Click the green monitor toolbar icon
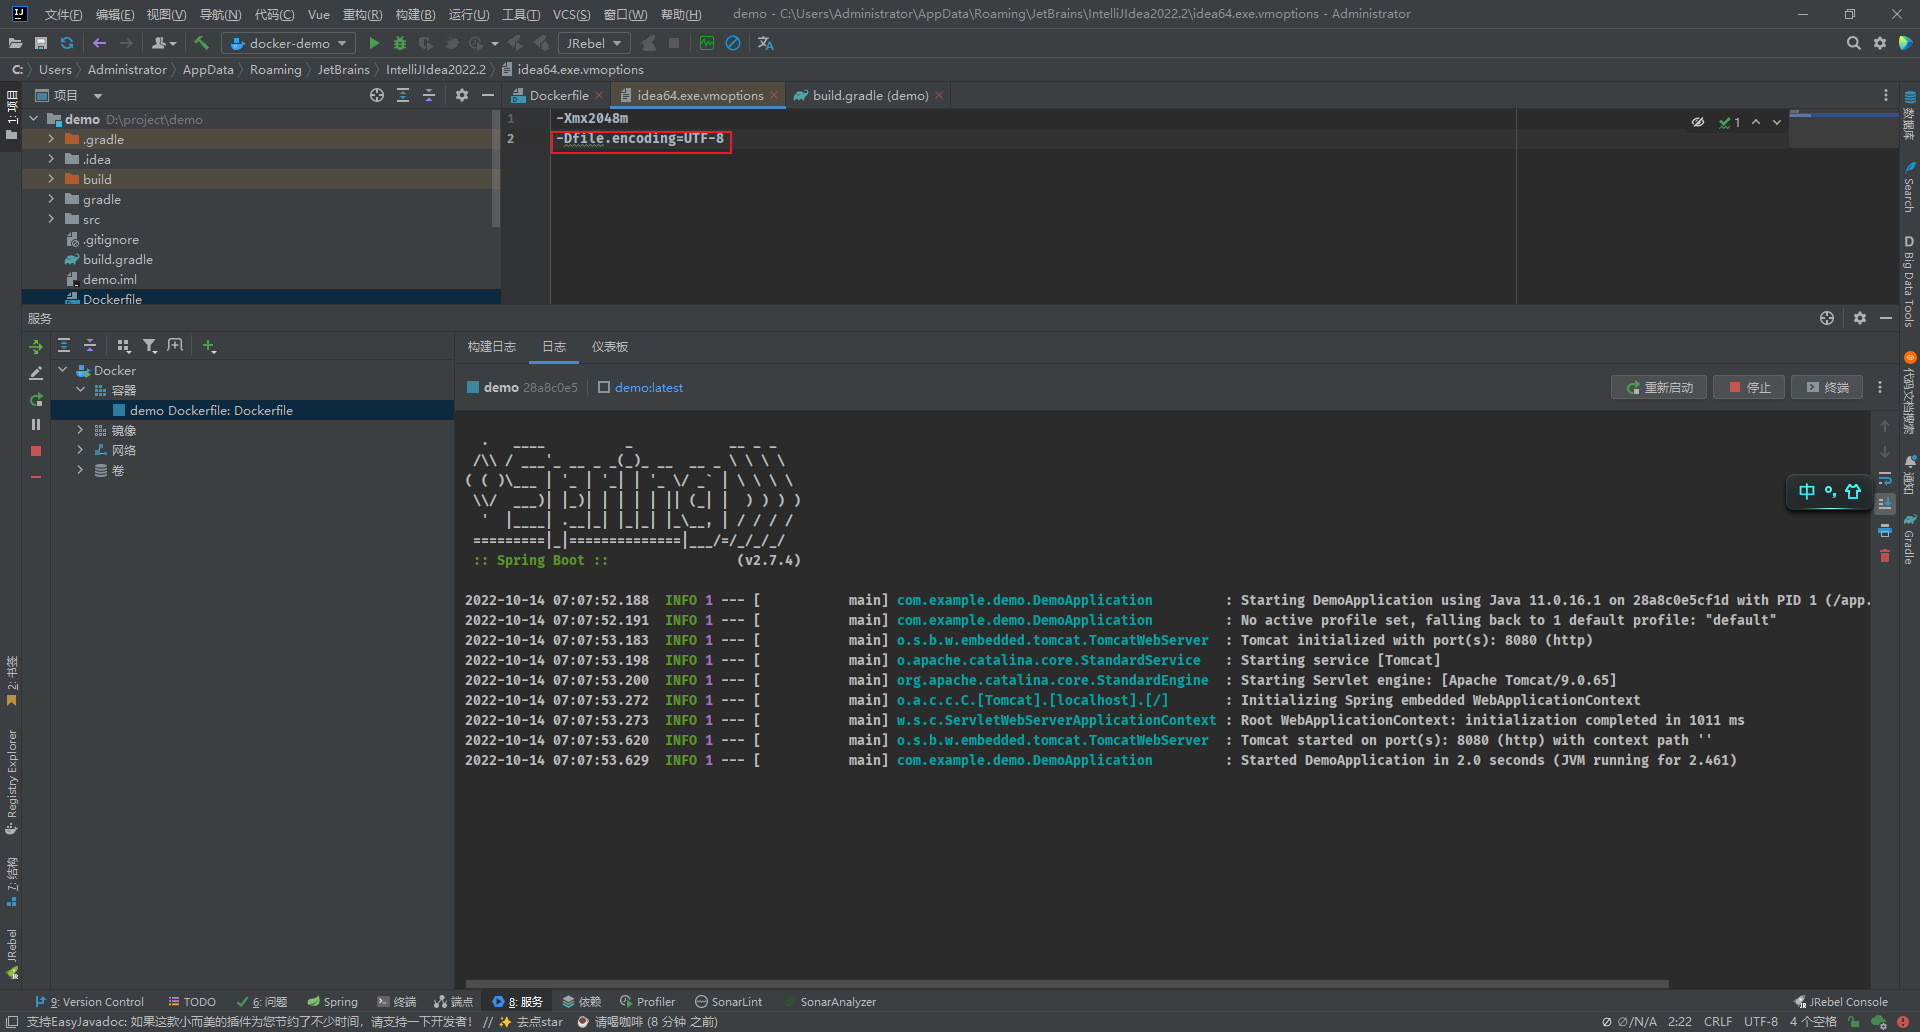 click(x=707, y=43)
